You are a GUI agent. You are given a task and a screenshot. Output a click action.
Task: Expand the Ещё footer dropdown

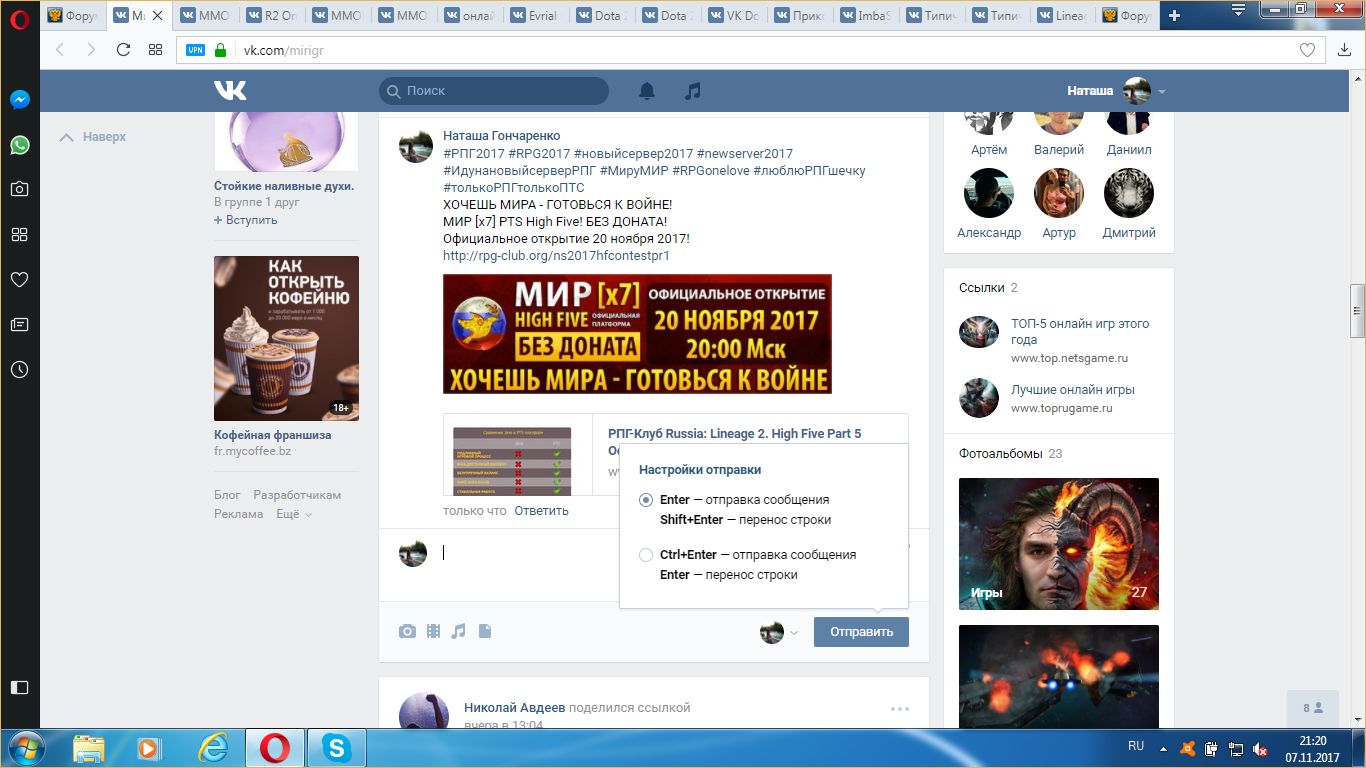coord(294,514)
